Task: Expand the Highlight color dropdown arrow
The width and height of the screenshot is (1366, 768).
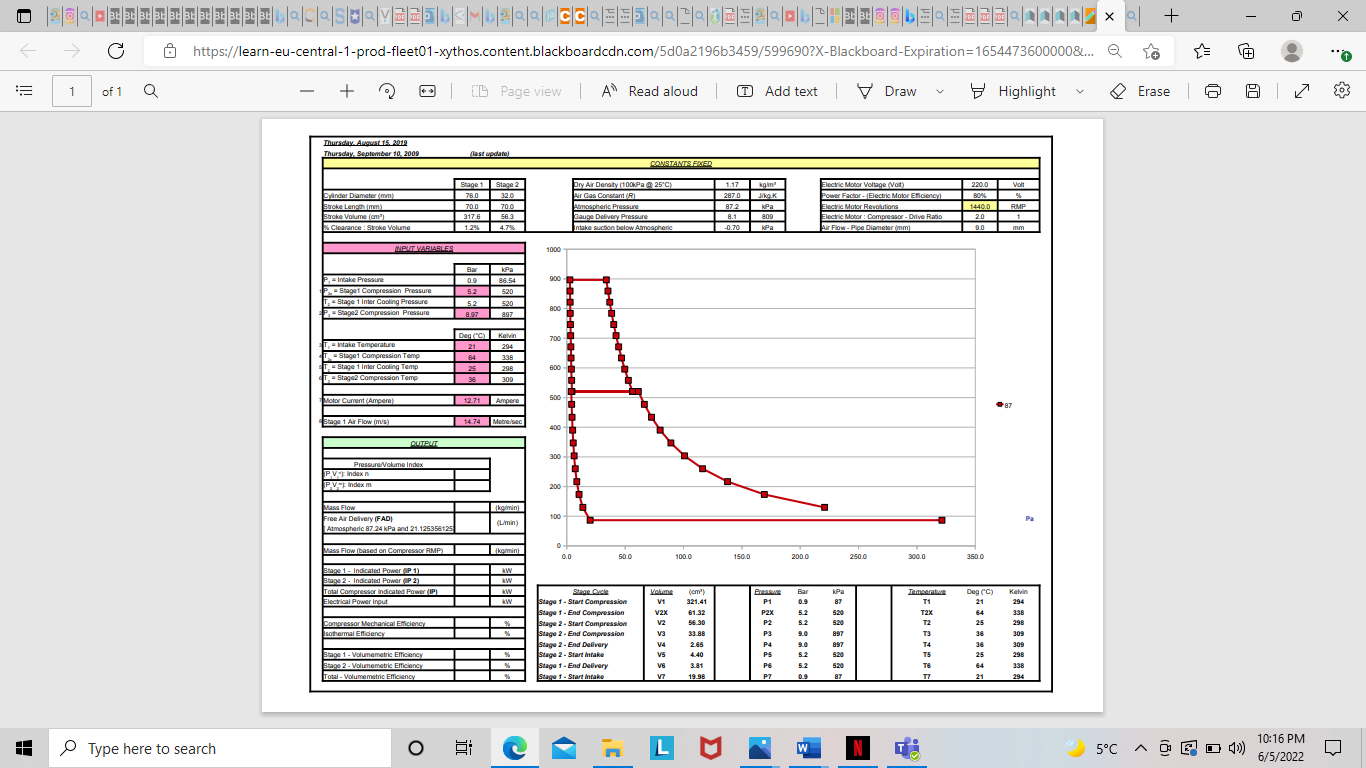Action: (x=1080, y=91)
